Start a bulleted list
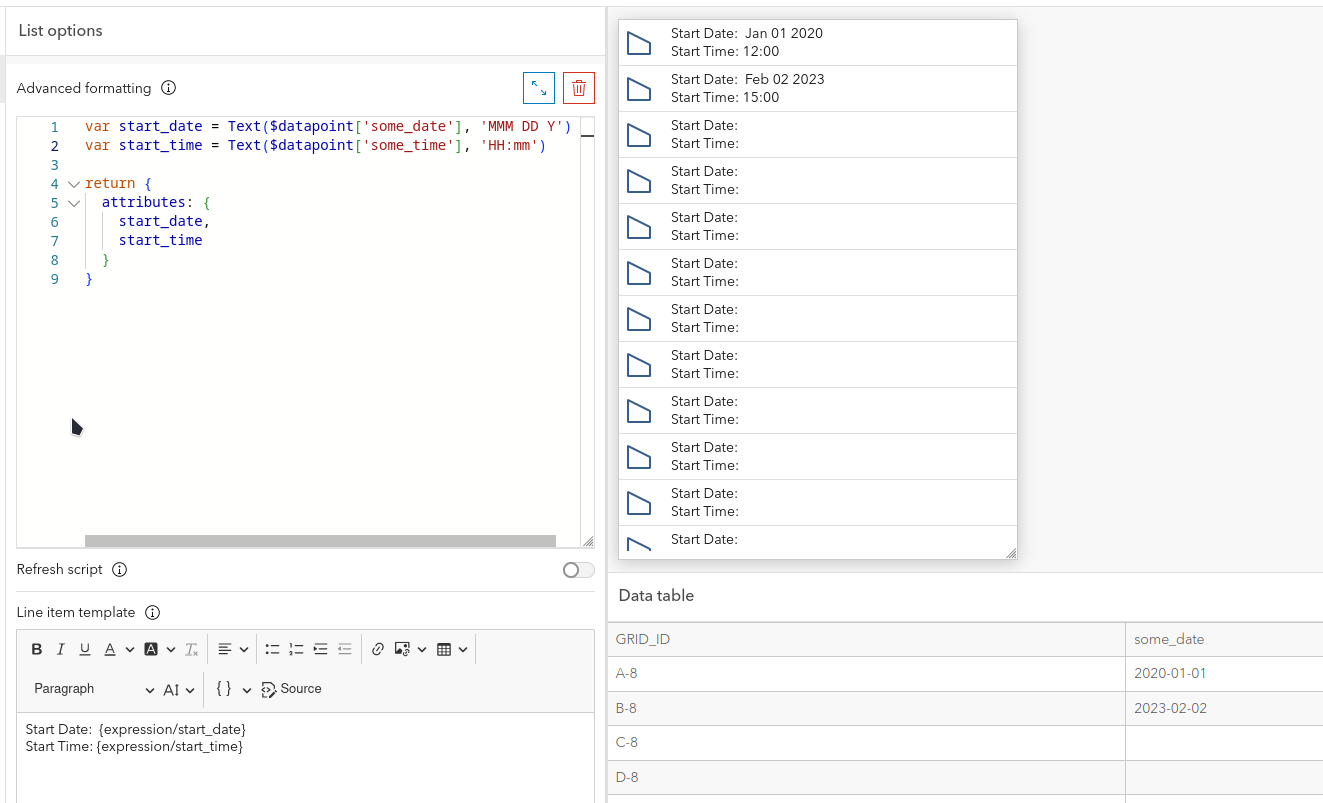This screenshot has height=803, width=1323. point(272,648)
